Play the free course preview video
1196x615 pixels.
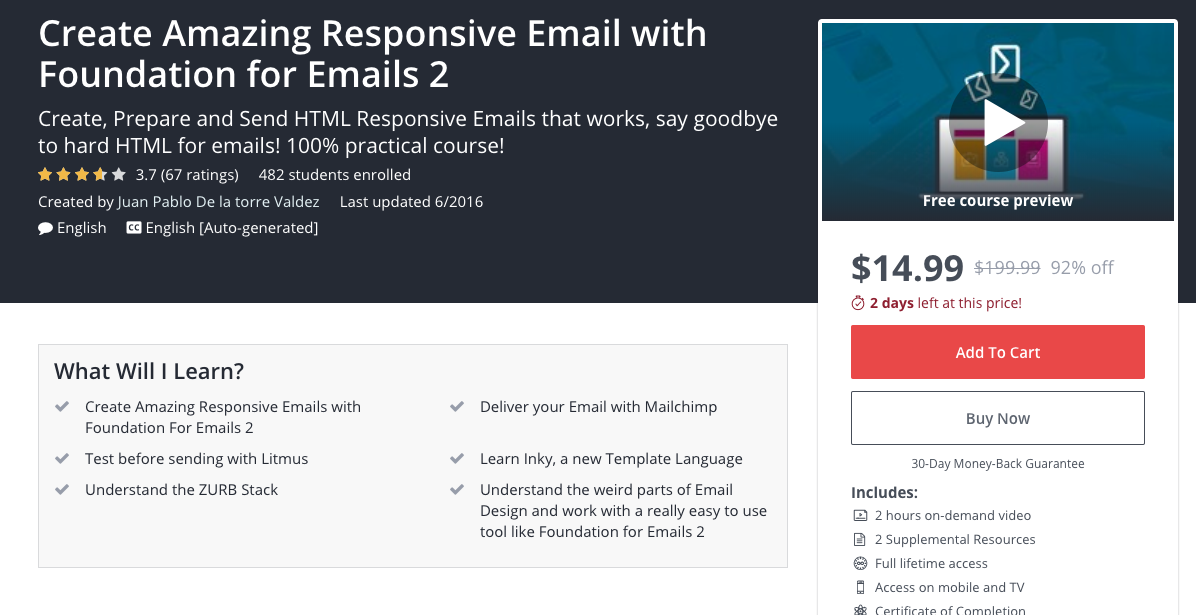pyautogui.click(x=998, y=122)
